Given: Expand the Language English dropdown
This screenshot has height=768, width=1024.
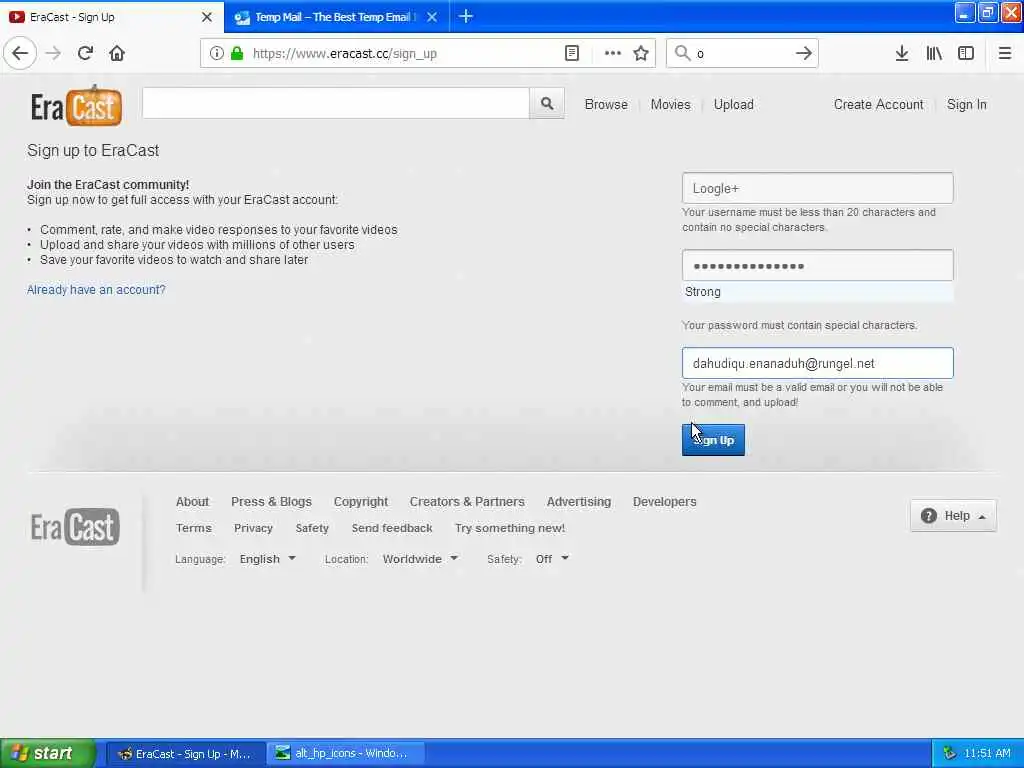Looking at the screenshot, I should click(x=268, y=559).
